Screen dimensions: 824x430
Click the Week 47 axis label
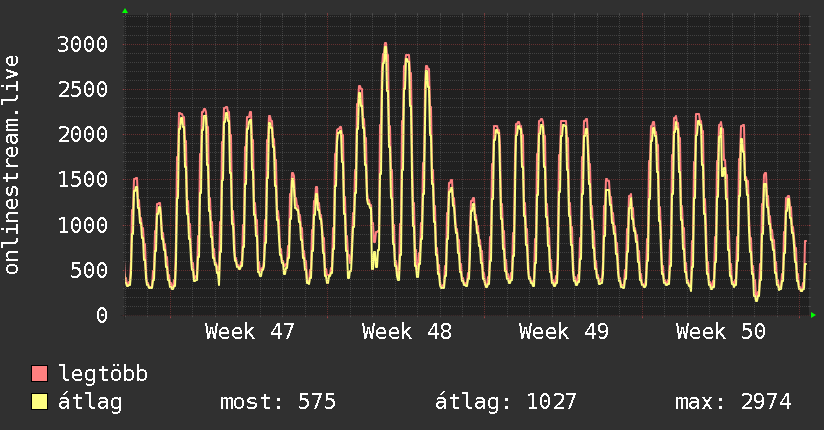pos(250,332)
